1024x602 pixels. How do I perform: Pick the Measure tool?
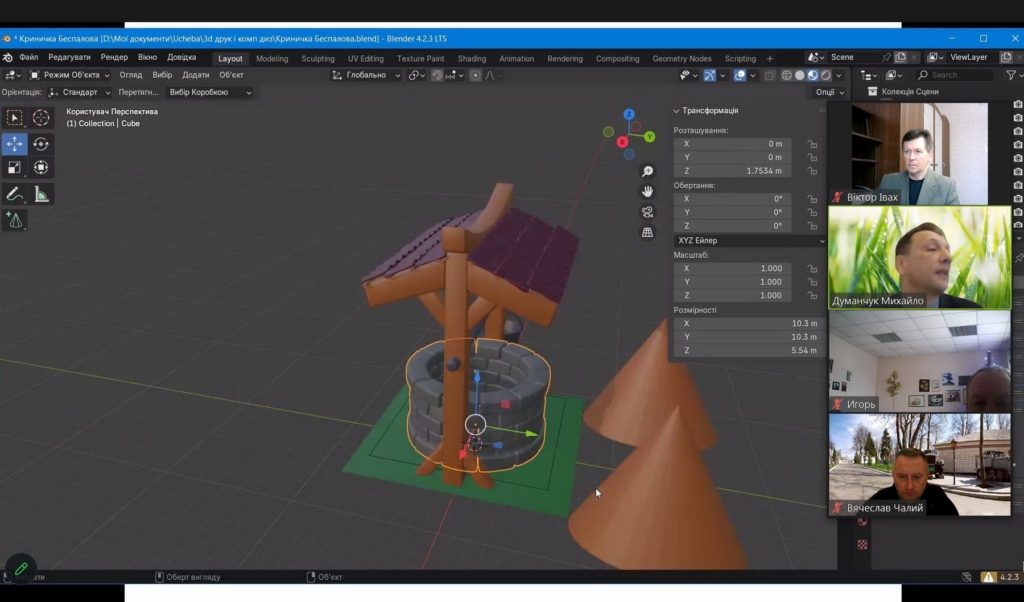pyautogui.click(x=41, y=194)
